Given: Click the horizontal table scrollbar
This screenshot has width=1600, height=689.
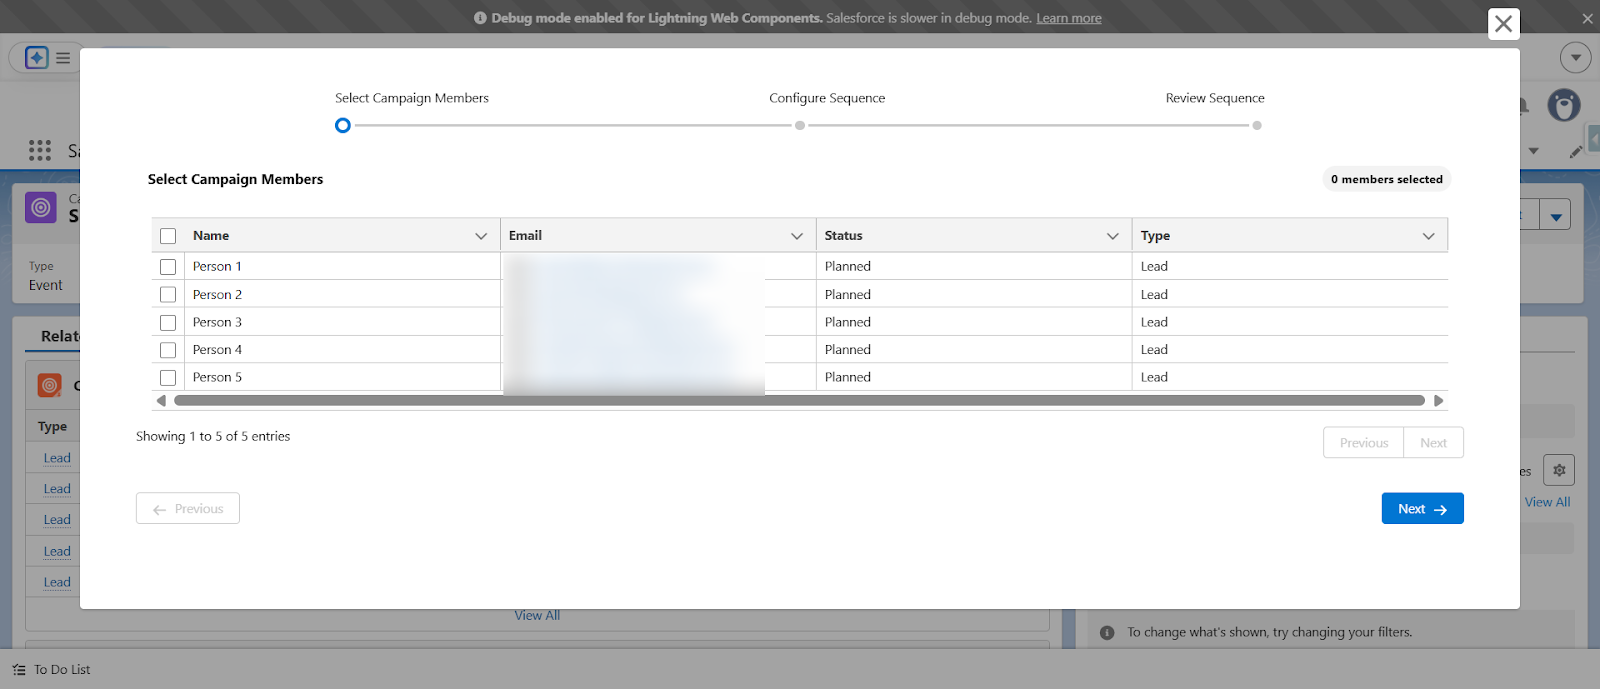Looking at the screenshot, I should click(799, 401).
